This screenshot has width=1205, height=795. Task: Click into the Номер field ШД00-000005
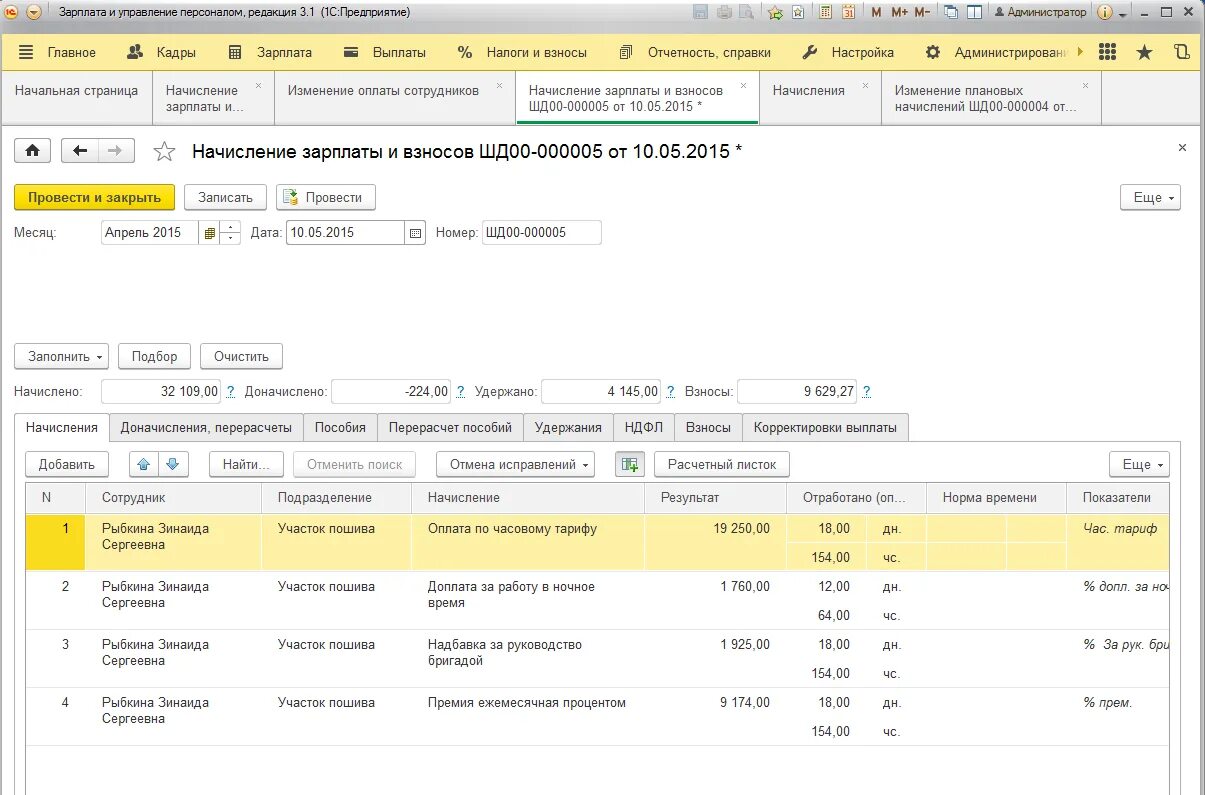(x=541, y=233)
